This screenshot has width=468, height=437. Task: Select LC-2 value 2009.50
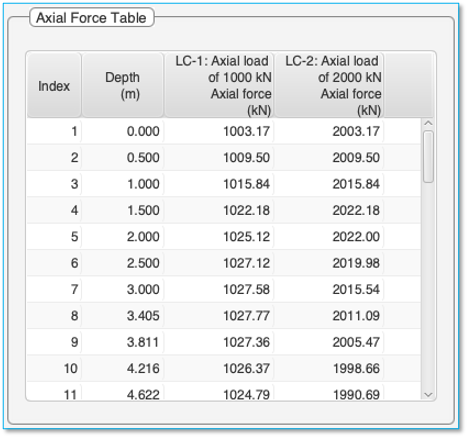point(329,158)
